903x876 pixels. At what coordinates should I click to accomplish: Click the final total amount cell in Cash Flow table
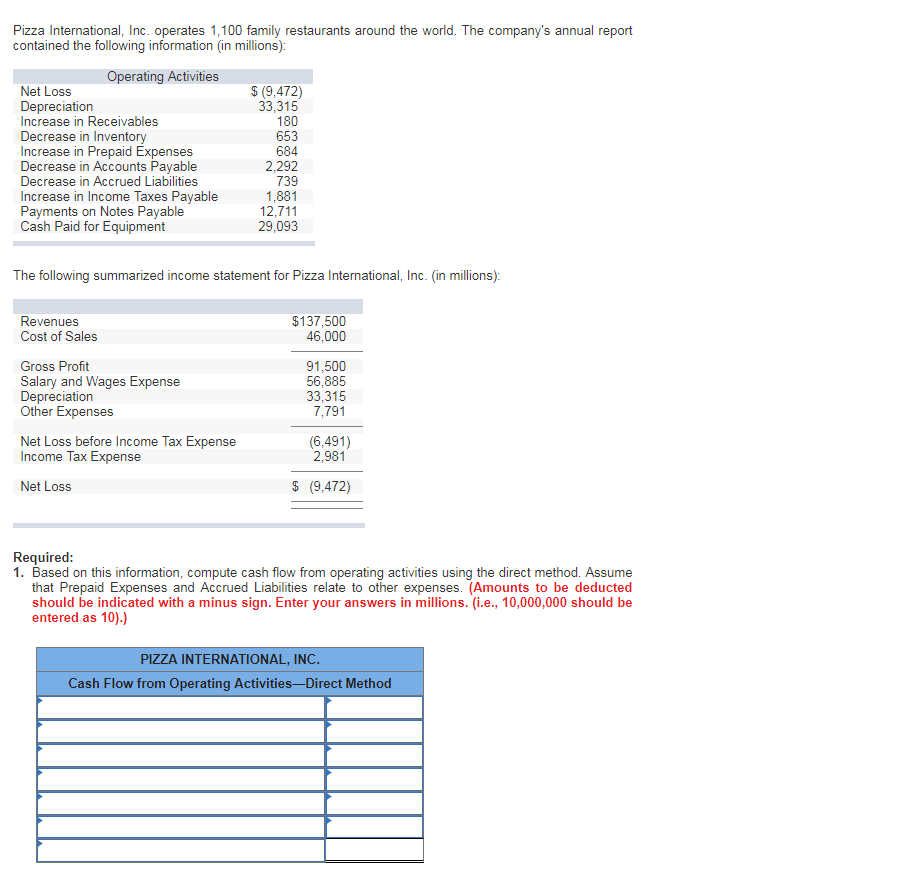(374, 850)
